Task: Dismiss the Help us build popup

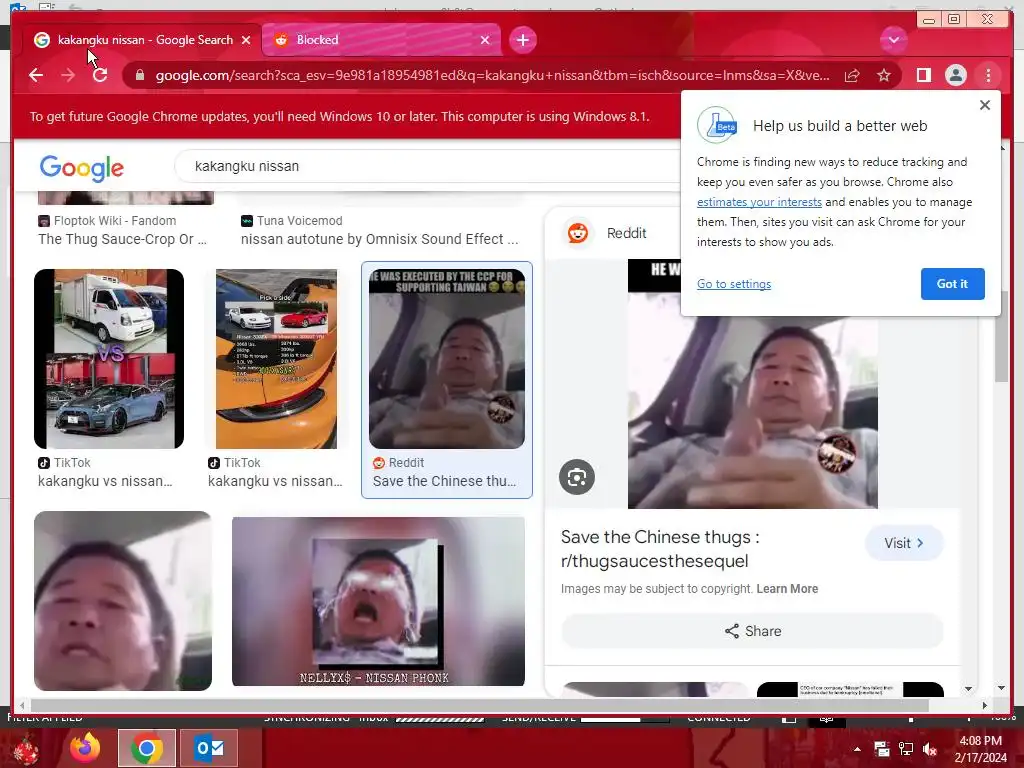Action: coord(985,105)
